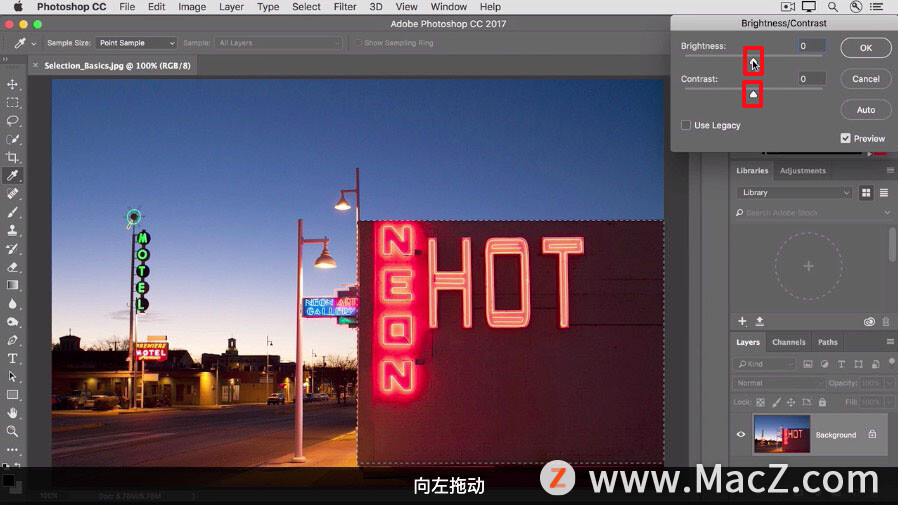Toggle Use Legacy checkbox
898x505 pixels.
tap(686, 125)
